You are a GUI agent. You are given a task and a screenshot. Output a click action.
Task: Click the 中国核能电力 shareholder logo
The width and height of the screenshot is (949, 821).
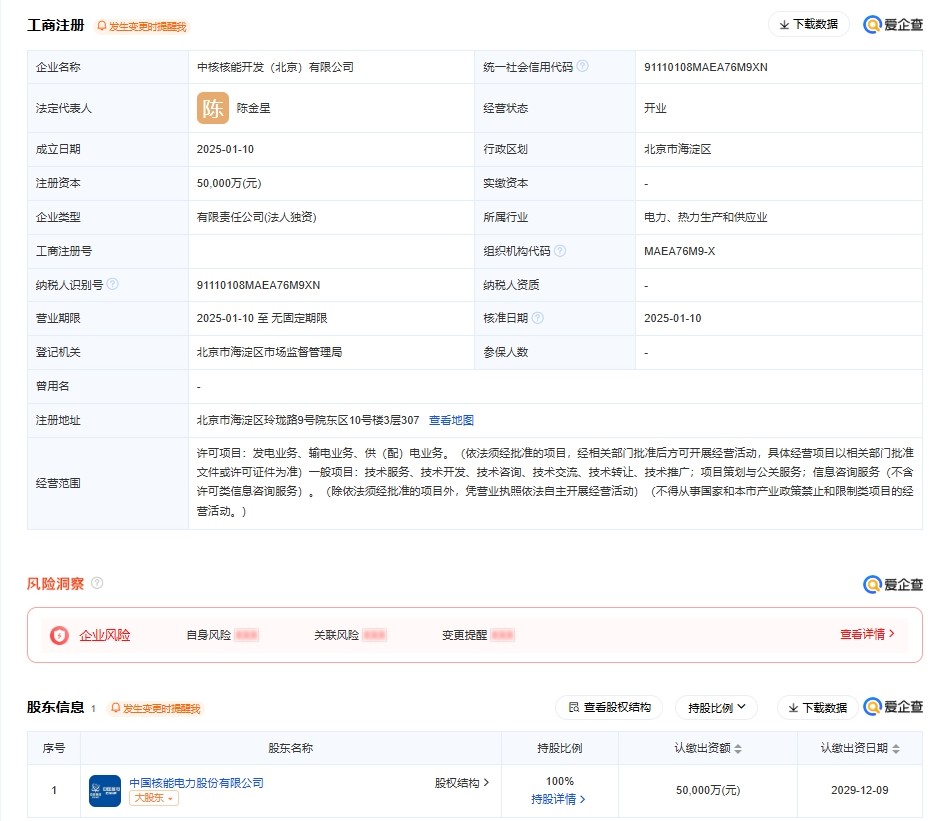pyautogui.click(x=105, y=790)
